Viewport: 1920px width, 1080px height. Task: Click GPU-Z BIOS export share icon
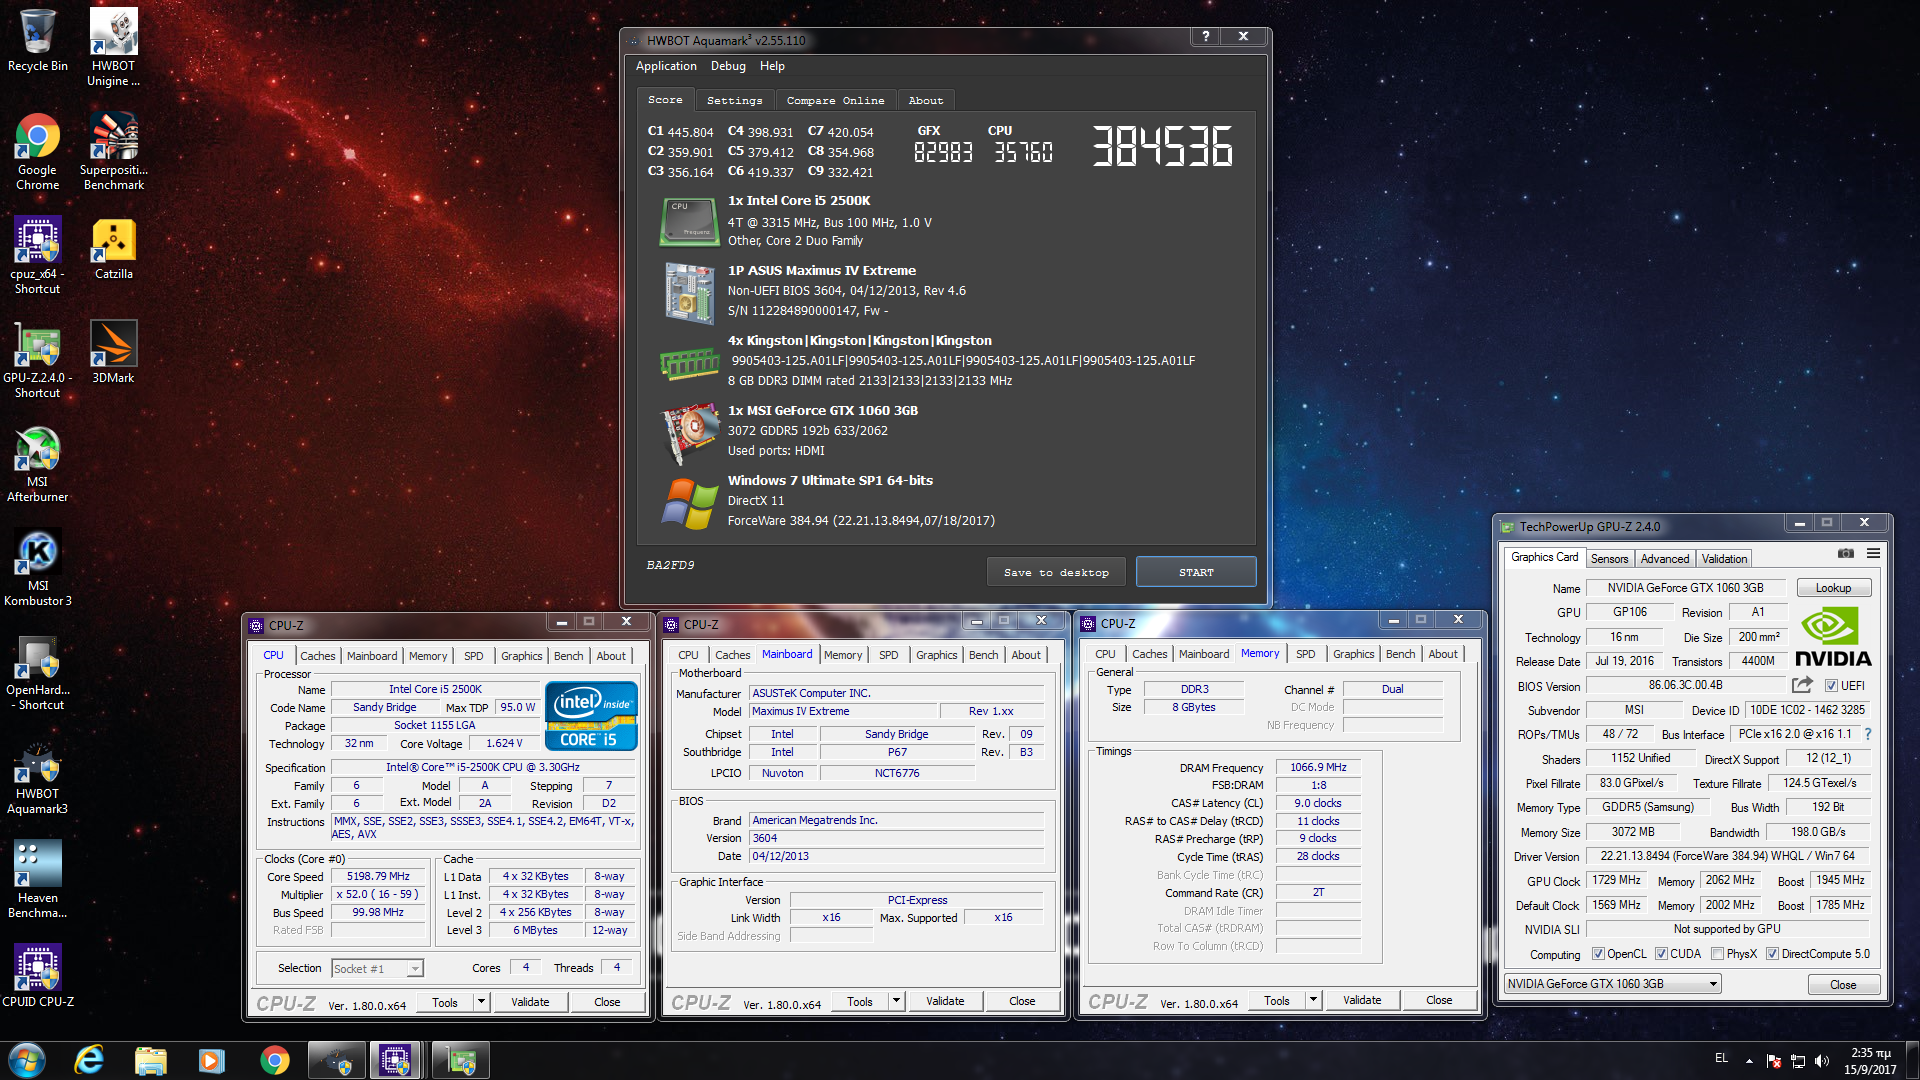click(x=1802, y=685)
